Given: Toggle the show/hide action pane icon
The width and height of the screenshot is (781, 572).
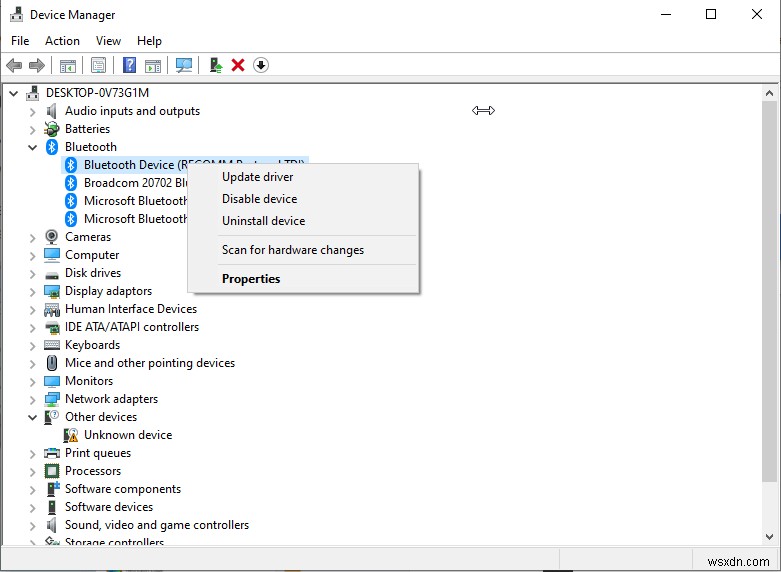Looking at the screenshot, I should tap(152, 65).
